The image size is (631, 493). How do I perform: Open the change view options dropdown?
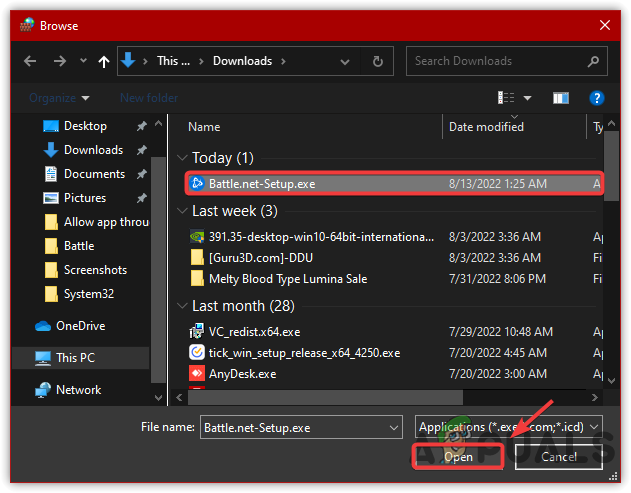(x=526, y=98)
